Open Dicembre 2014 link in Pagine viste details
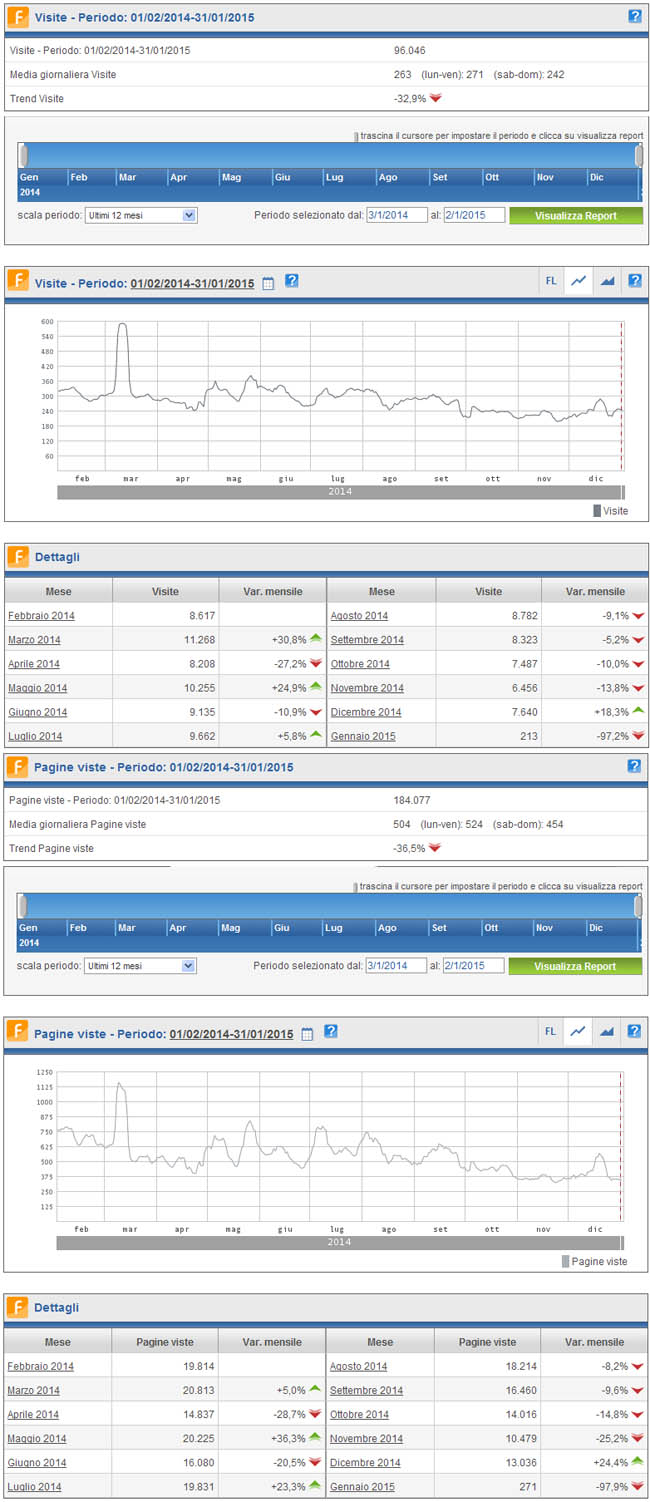This screenshot has height=1502, width=650. (365, 1462)
